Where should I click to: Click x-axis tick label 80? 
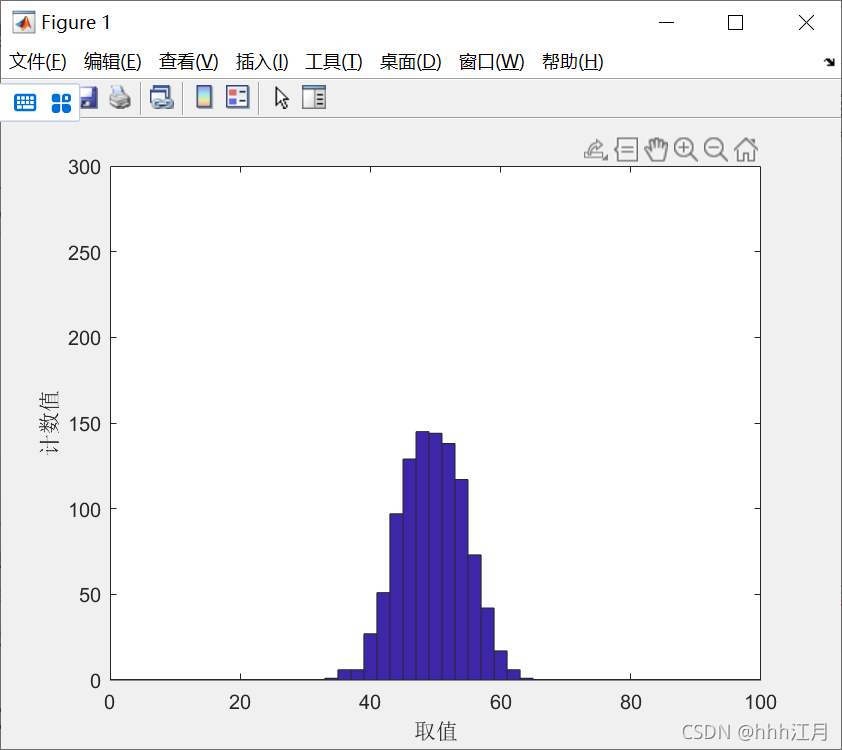click(630, 702)
